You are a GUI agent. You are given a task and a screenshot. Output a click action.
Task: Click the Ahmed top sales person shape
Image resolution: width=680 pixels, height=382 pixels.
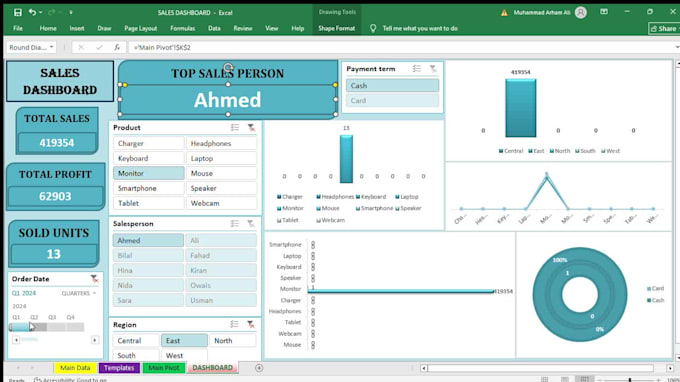click(228, 100)
